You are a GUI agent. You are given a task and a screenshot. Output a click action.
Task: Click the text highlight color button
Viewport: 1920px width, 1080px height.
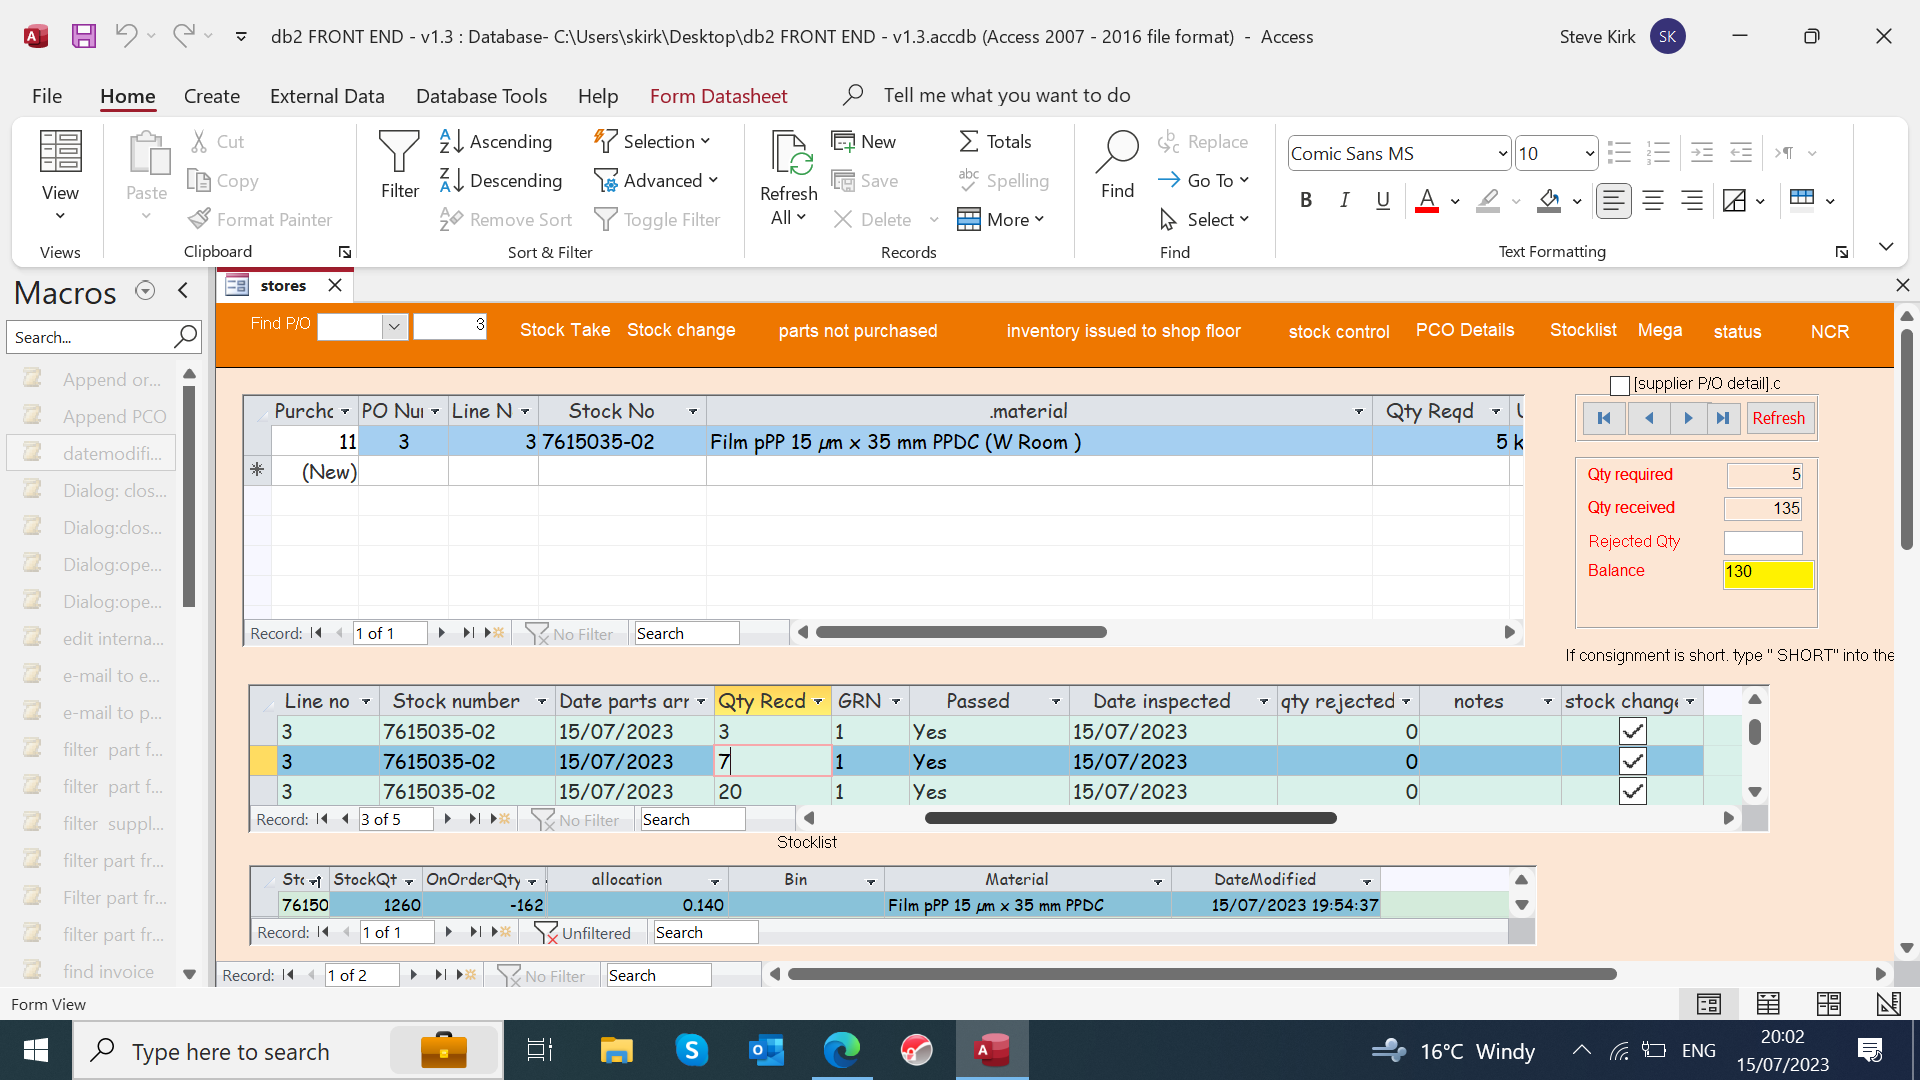point(1489,200)
